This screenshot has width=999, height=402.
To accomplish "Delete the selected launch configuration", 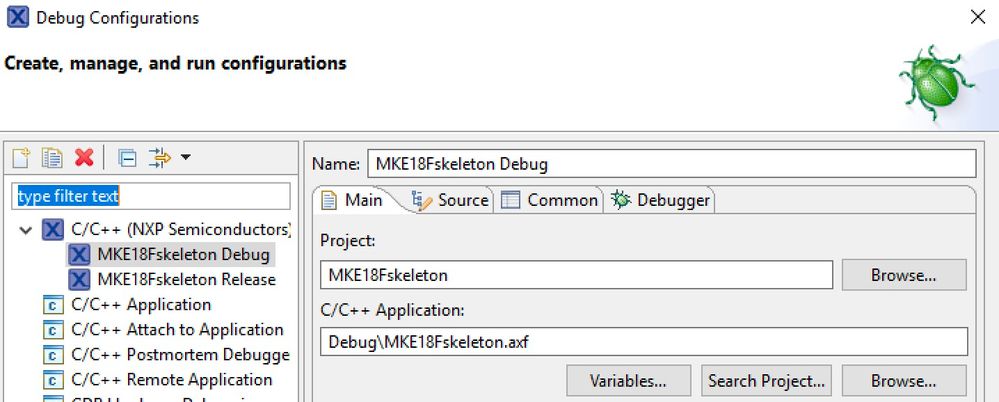I will click(84, 158).
